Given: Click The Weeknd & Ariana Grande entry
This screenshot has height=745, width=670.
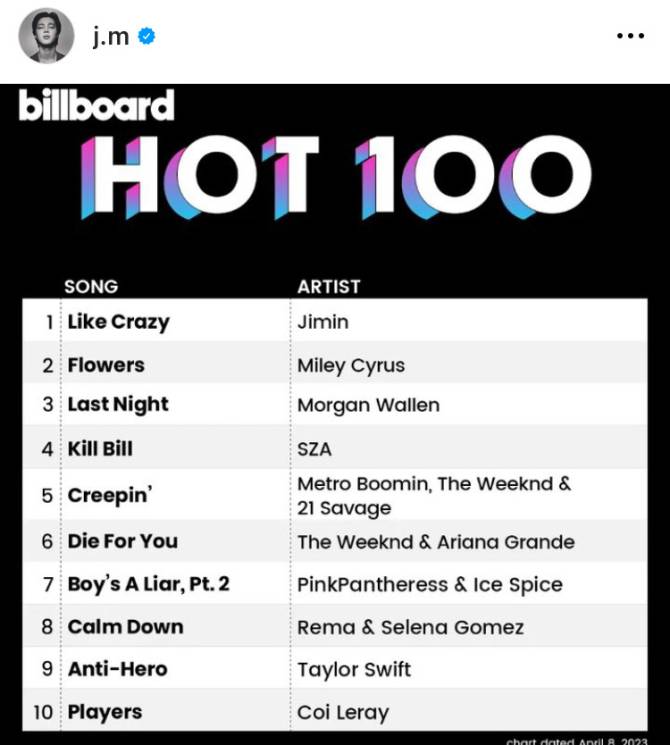Looking at the screenshot, I should pyautogui.click(x=436, y=542).
